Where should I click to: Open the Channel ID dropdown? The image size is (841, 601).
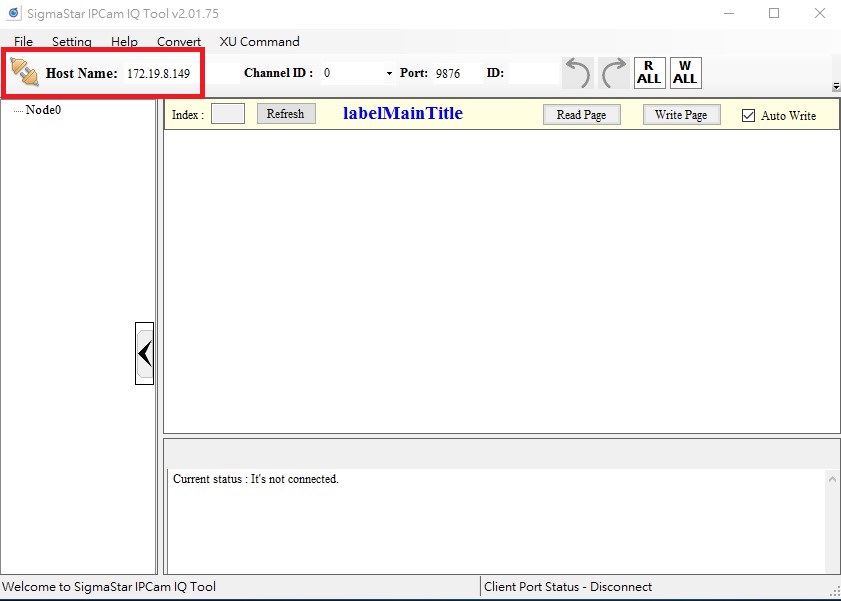[x=389, y=74]
